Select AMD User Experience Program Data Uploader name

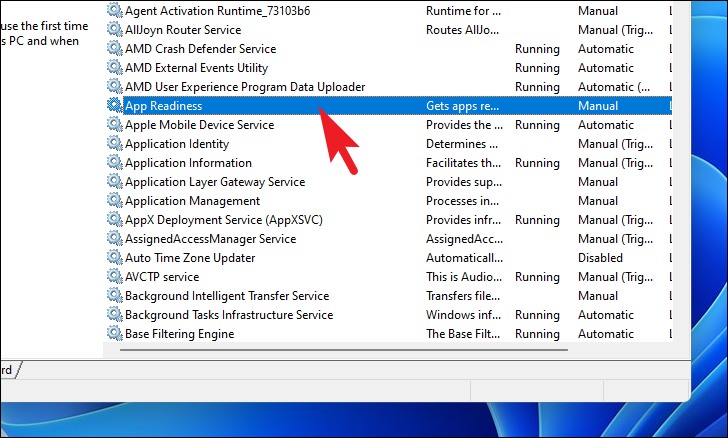(x=245, y=87)
